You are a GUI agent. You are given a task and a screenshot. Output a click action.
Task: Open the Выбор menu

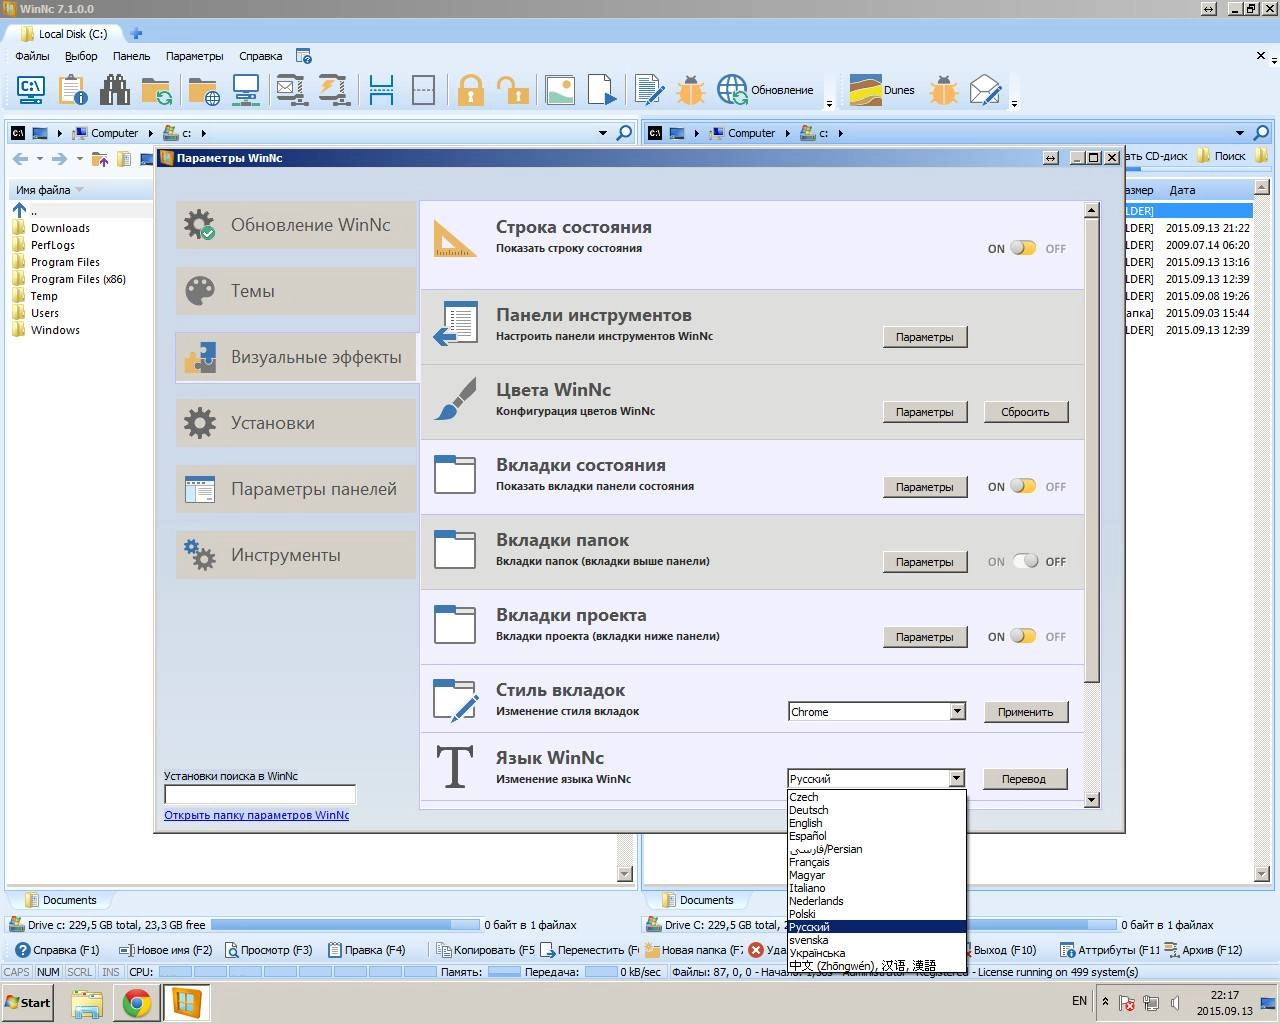(81, 56)
